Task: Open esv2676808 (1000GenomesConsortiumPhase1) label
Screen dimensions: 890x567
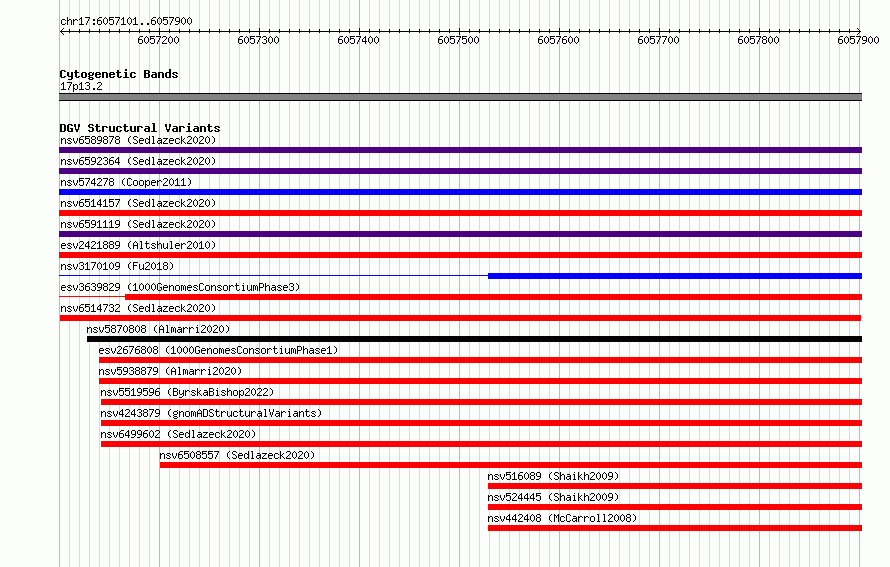Action: [x=219, y=350]
